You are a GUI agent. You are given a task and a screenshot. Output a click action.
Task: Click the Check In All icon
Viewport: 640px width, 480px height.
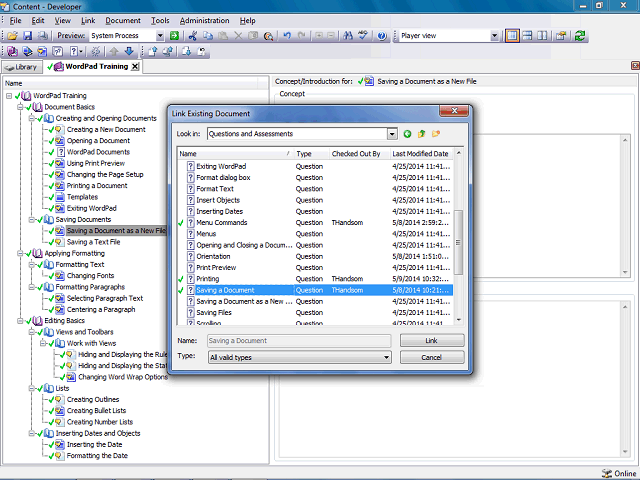[167, 51]
